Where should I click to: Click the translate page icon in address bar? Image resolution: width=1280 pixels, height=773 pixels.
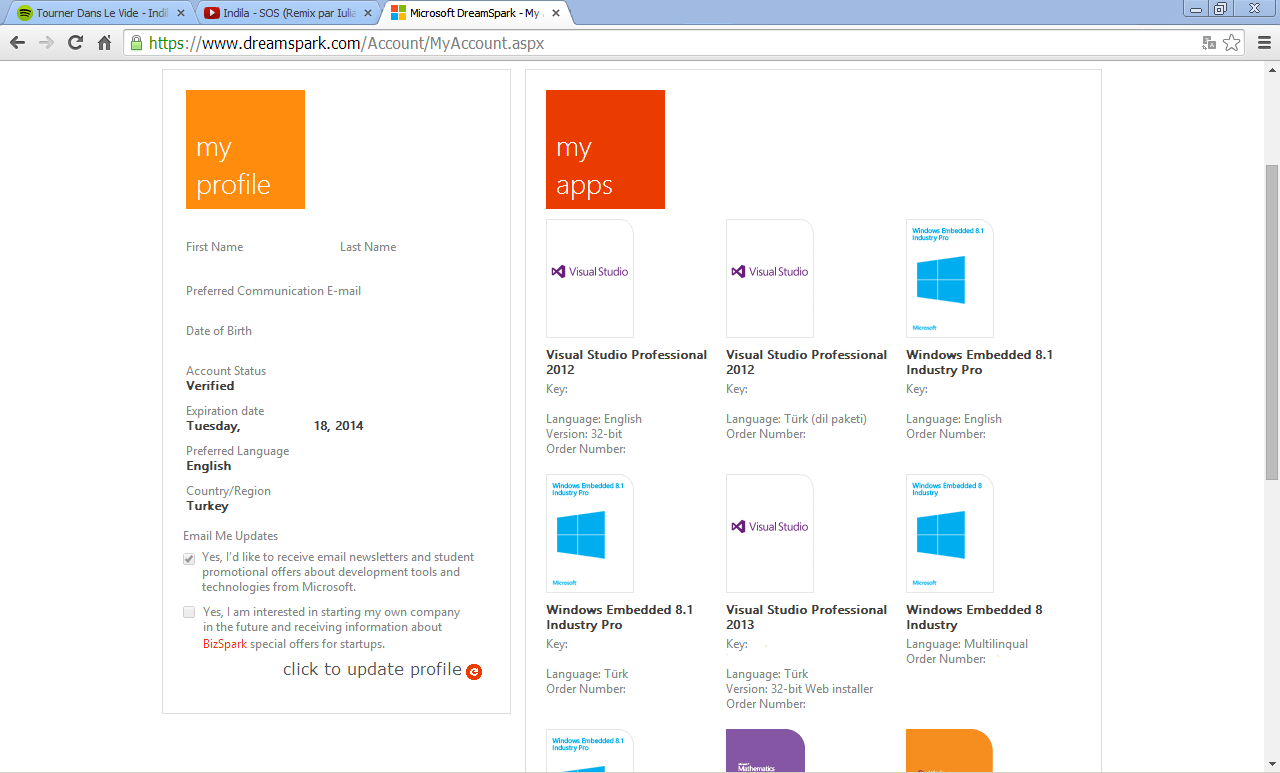click(x=1209, y=43)
